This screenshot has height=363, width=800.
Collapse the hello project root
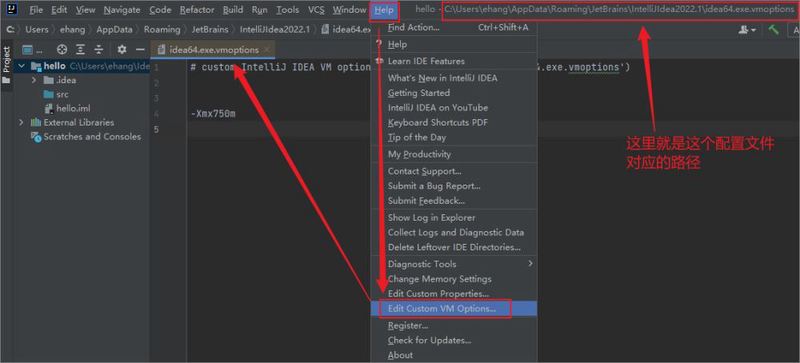21,66
